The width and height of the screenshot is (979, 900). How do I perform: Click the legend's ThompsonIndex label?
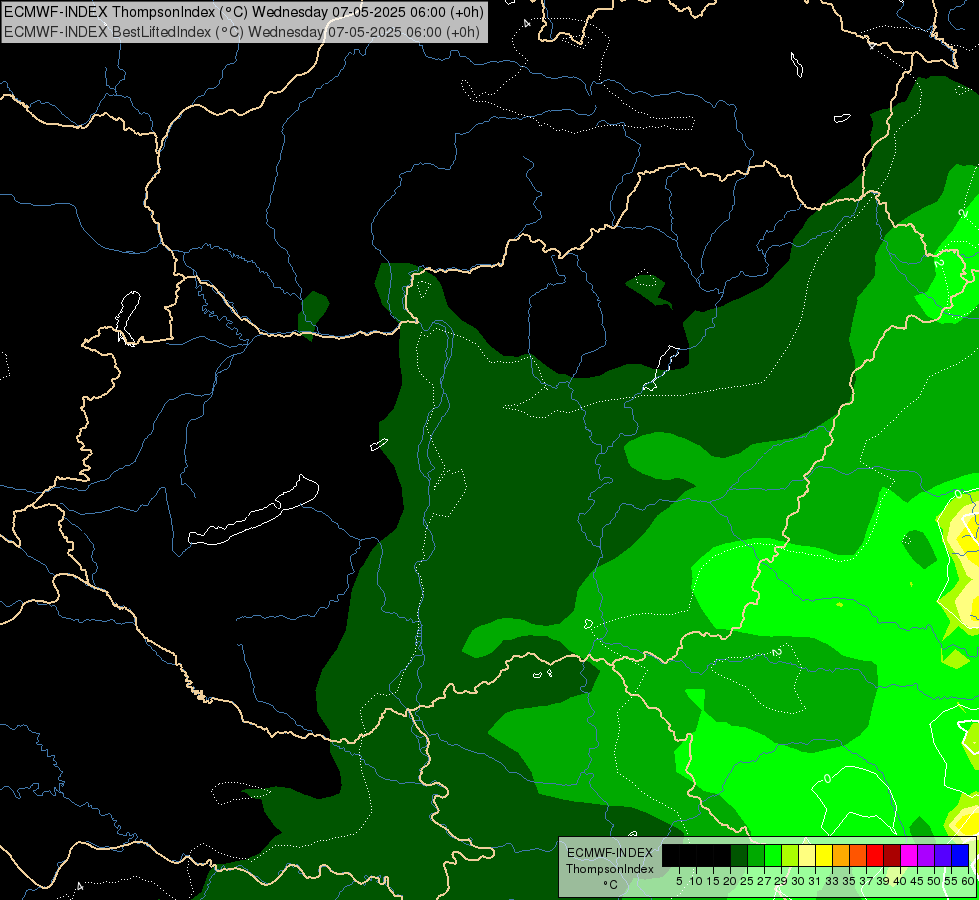(x=610, y=869)
